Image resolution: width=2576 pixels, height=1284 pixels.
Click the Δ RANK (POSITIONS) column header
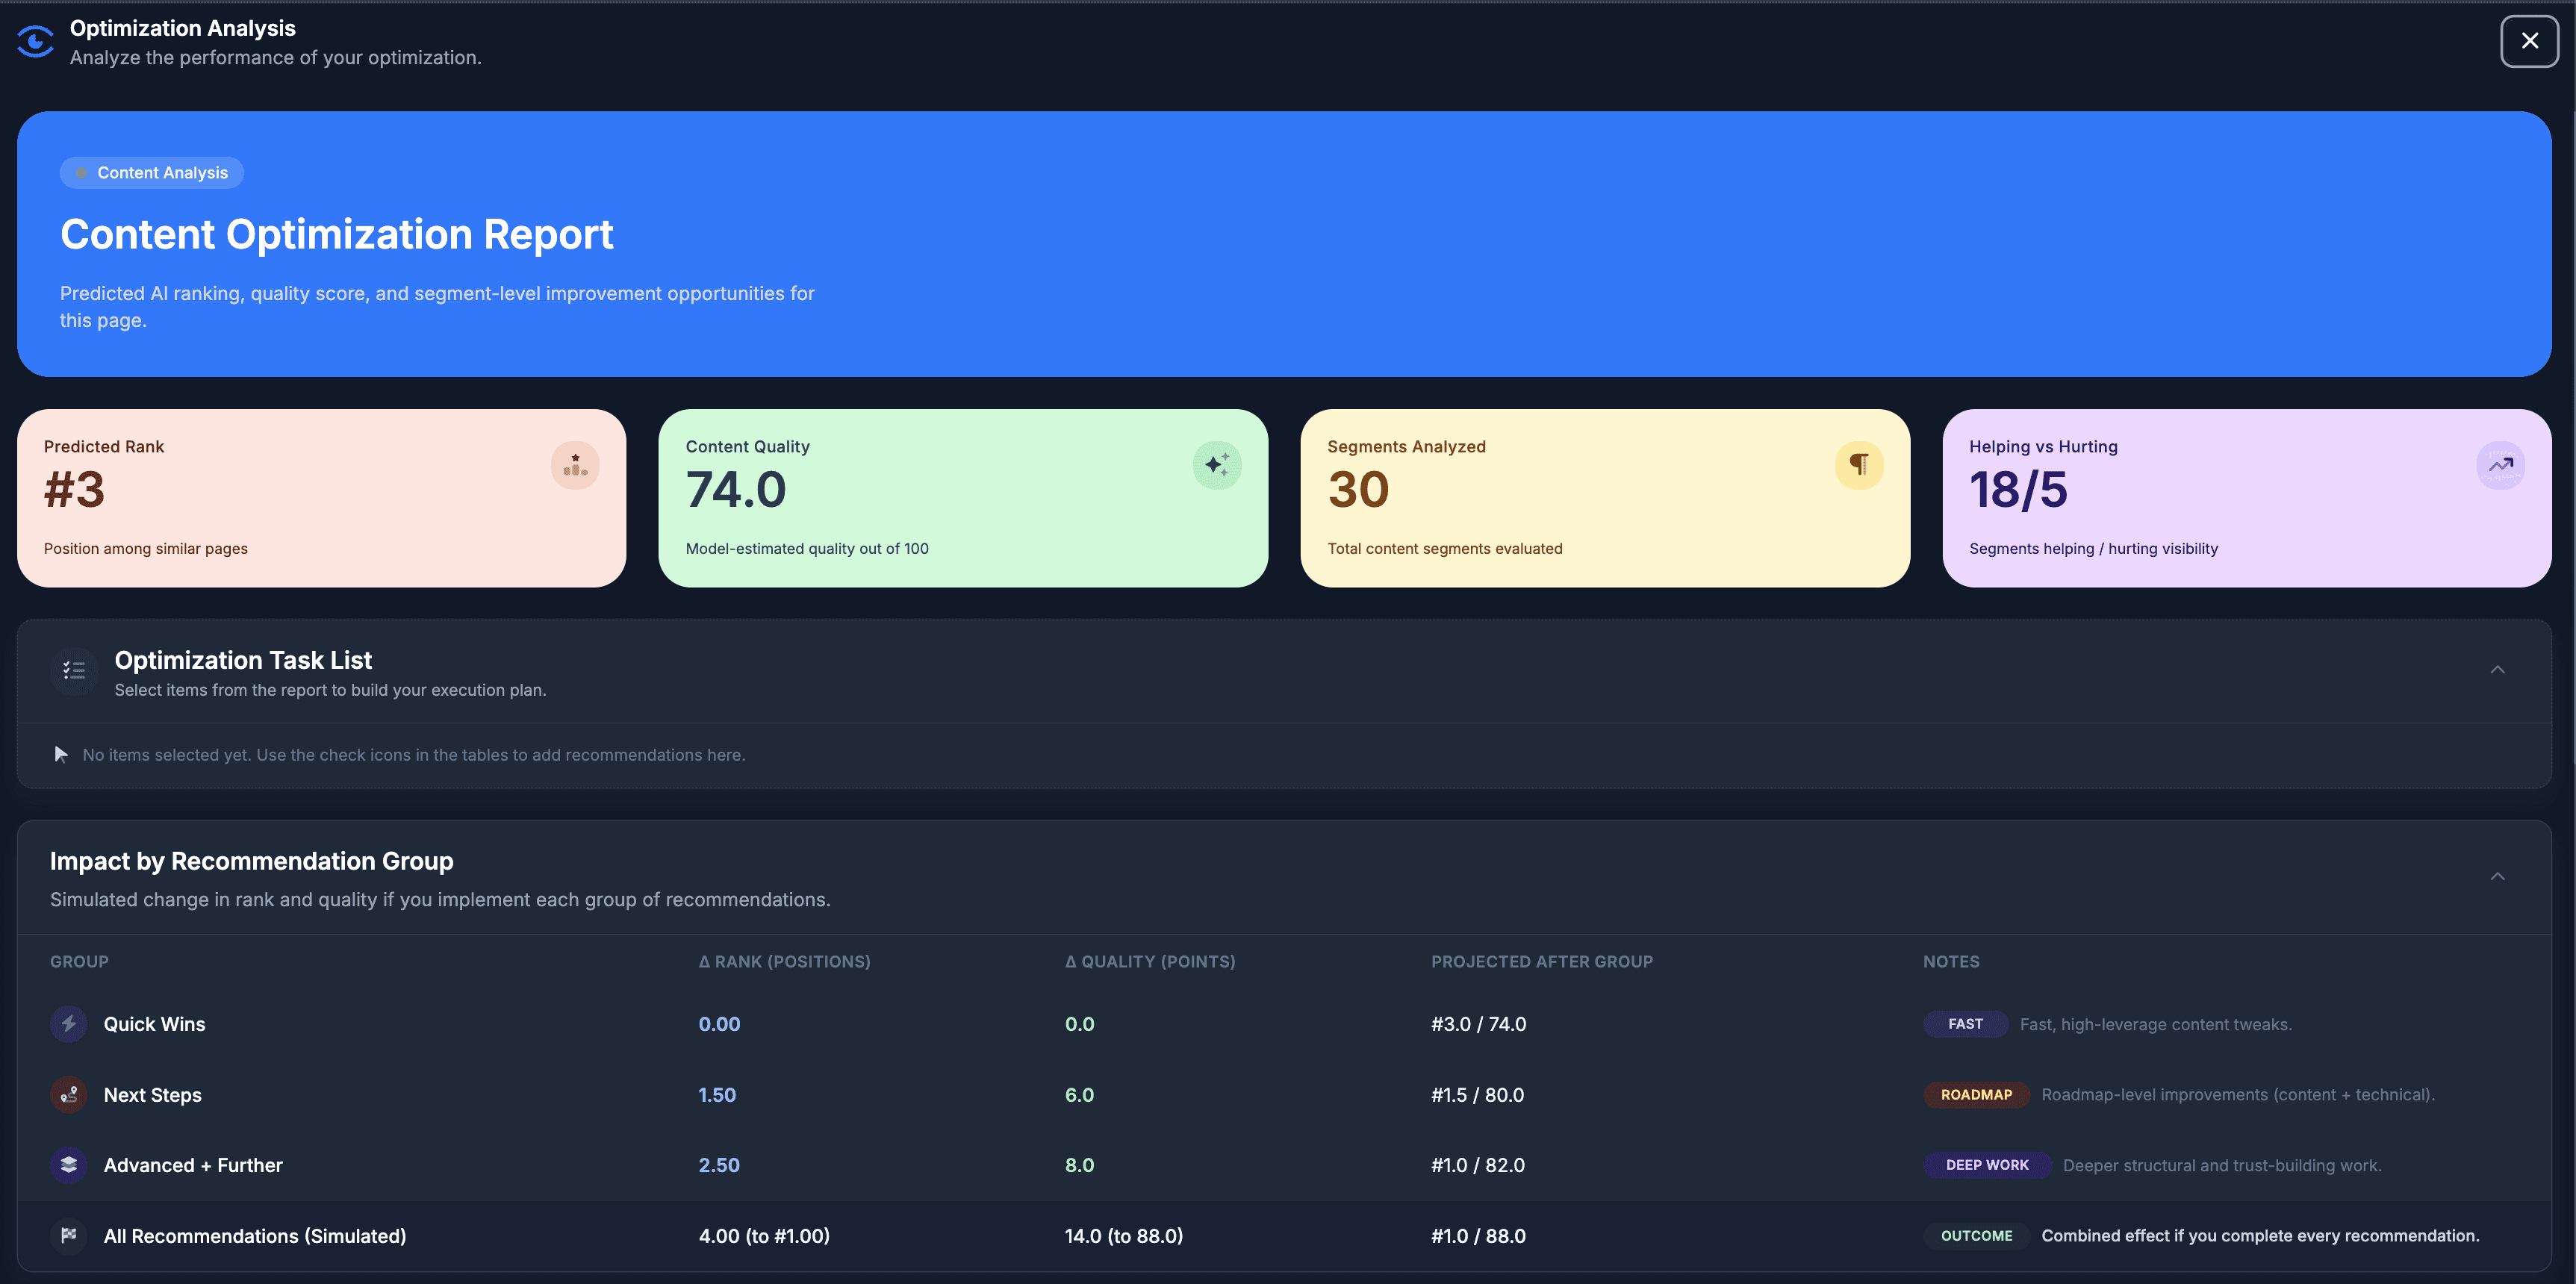784,962
